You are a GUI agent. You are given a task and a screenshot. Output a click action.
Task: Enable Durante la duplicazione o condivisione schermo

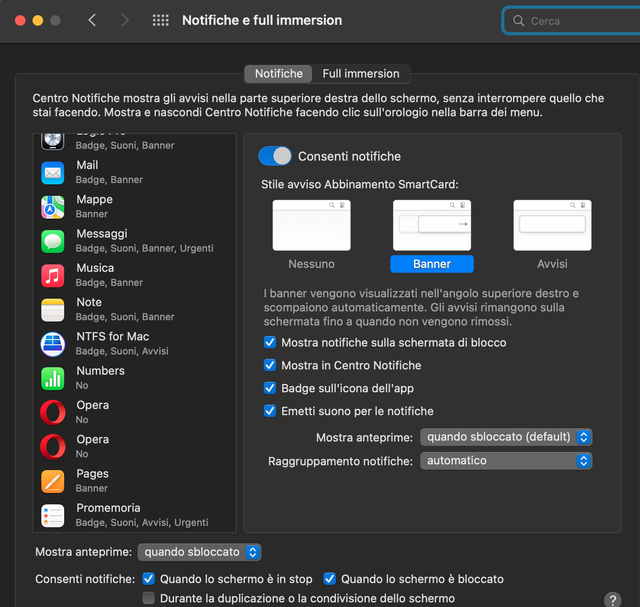coord(149,598)
